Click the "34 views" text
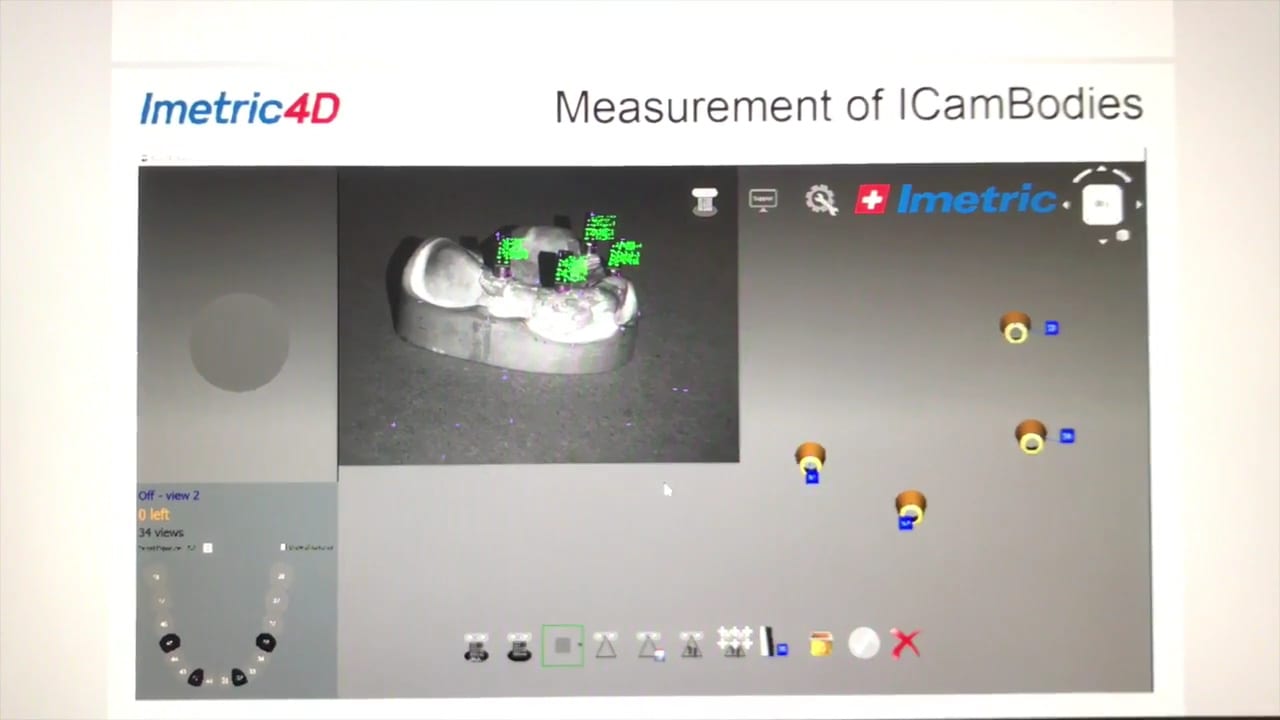Image resolution: width=1280 pixels, height=720 pixels. (x=161, y=532)
